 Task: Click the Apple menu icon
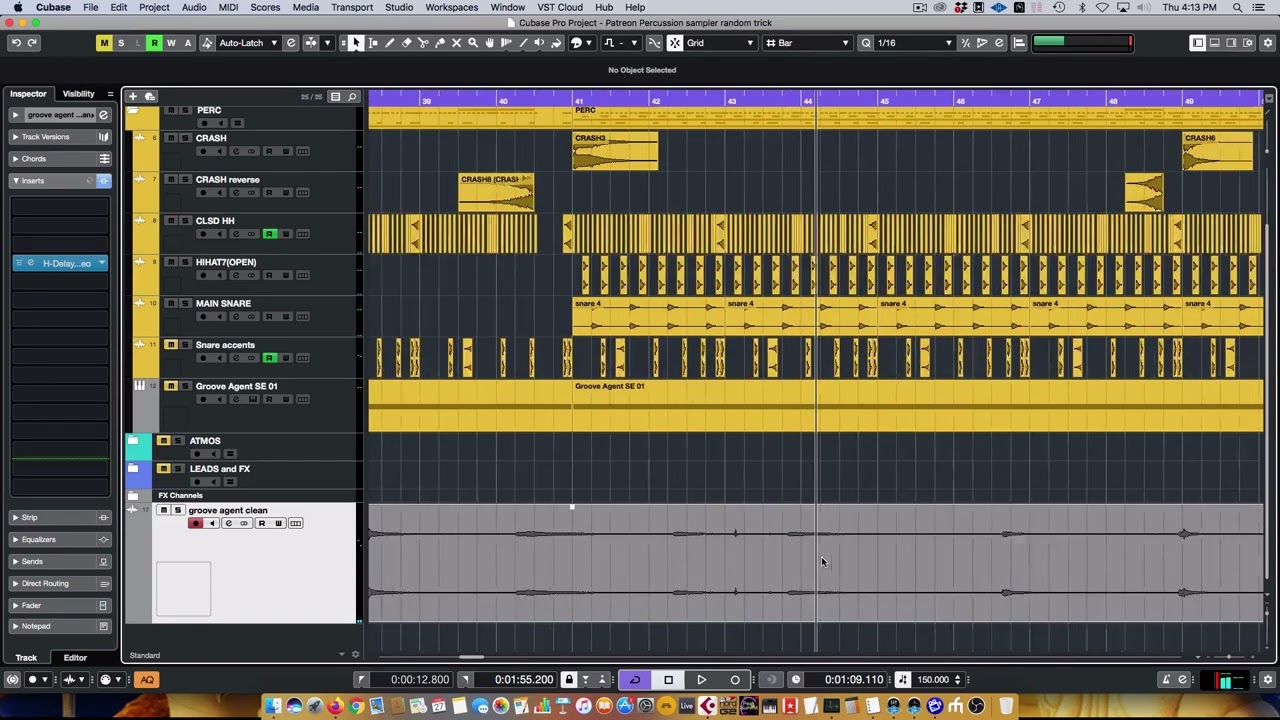[17, 7]
